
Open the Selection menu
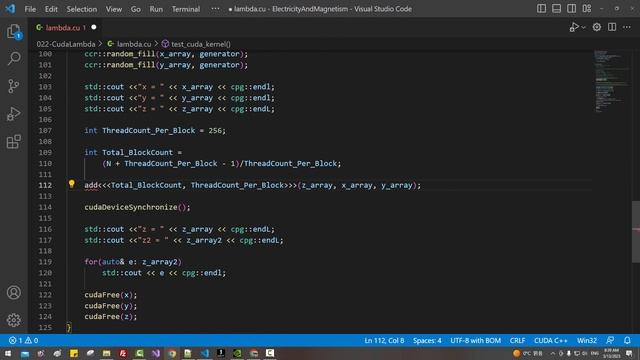(x=82, y=9)
